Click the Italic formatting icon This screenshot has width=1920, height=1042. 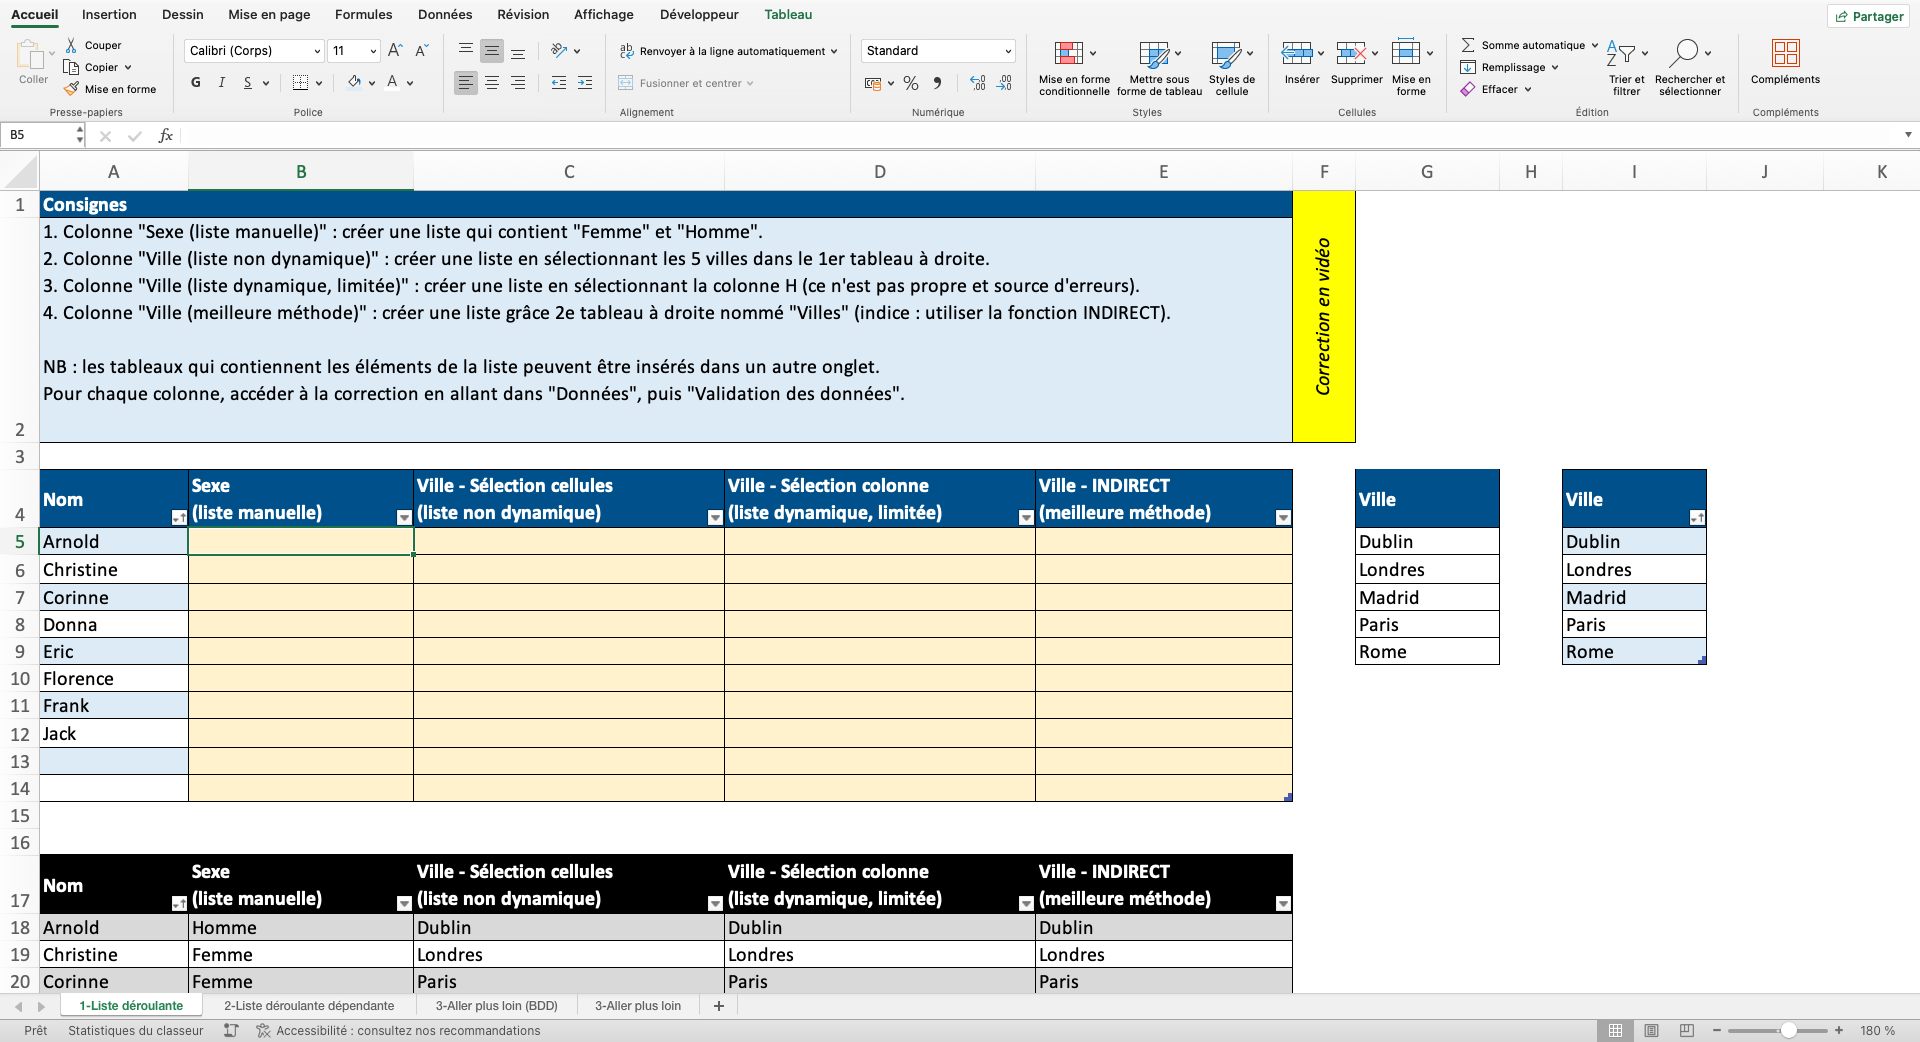click(x=221, y=83)
